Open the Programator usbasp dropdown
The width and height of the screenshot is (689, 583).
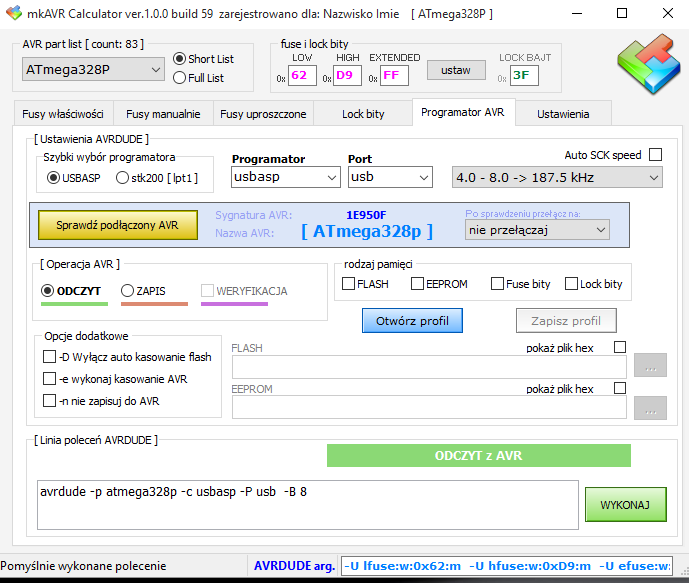pyautogui.click(x=286, y=177)
